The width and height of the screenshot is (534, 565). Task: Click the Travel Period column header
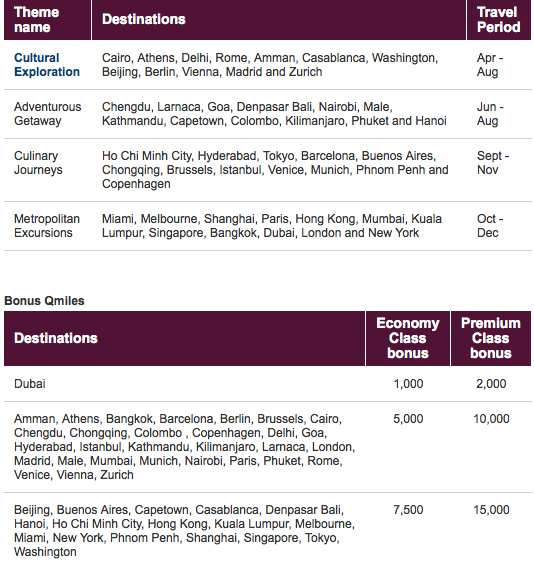pyautogui.click(x=499, y=19)
